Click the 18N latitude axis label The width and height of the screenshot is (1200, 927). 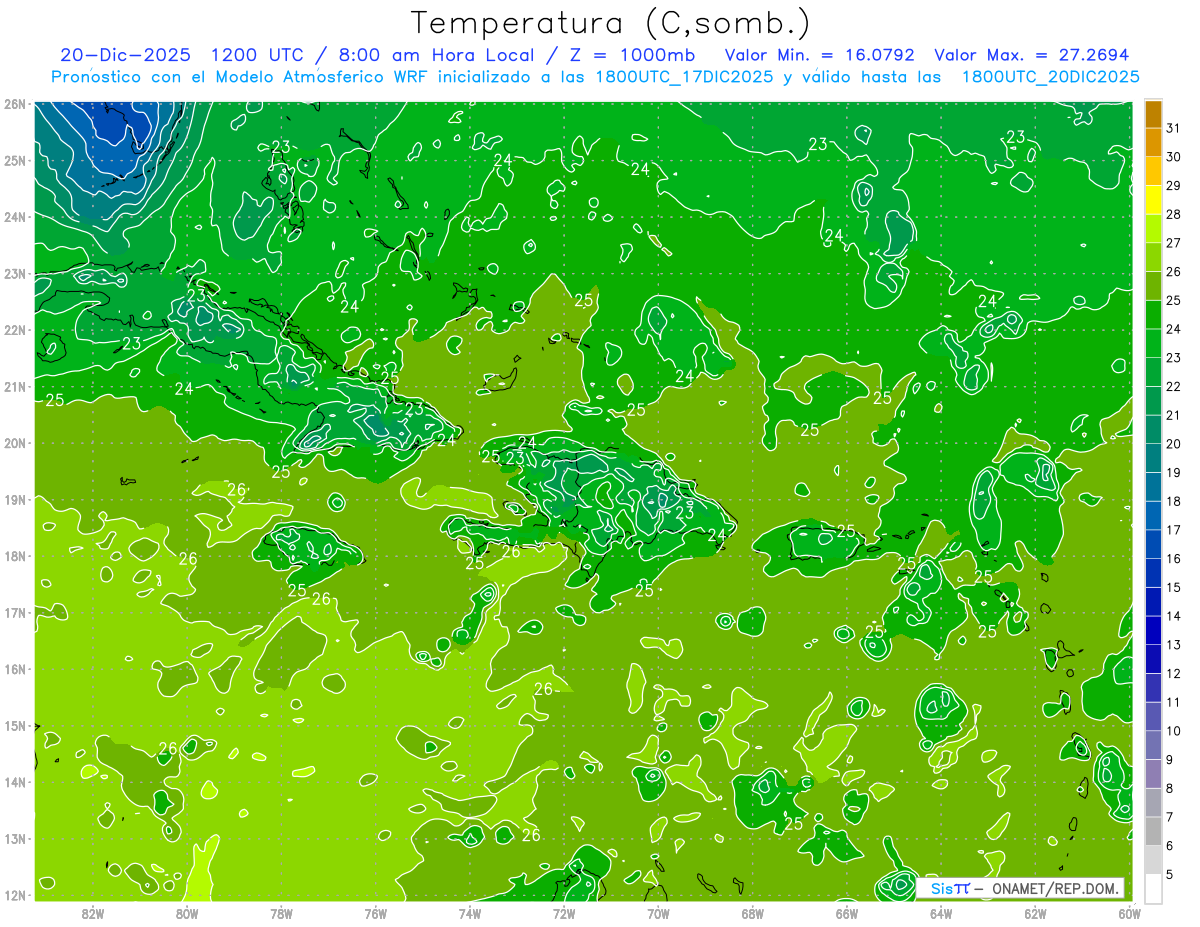pos(14,556)
